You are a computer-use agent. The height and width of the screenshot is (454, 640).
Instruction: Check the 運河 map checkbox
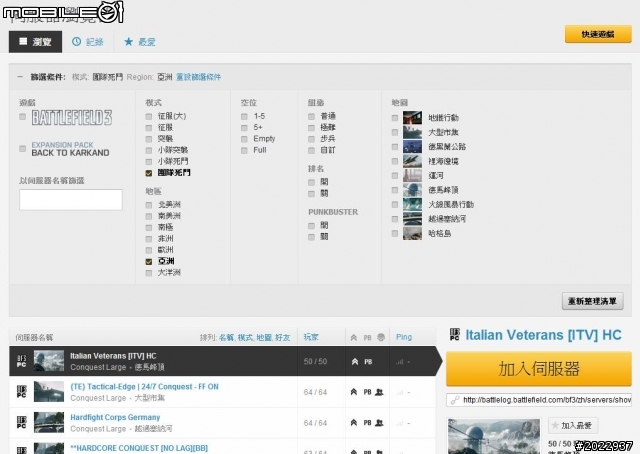click(x=395, y=176)
